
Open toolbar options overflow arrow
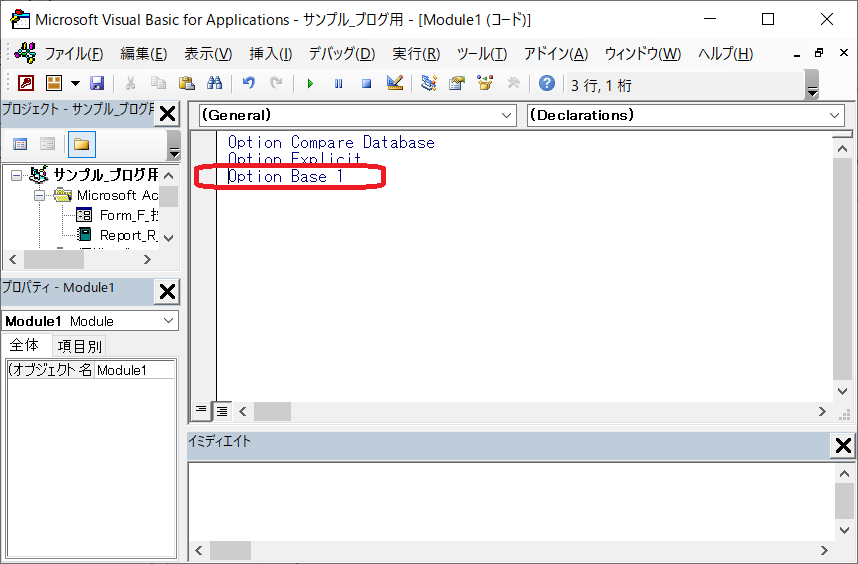[x=813, y=86]
